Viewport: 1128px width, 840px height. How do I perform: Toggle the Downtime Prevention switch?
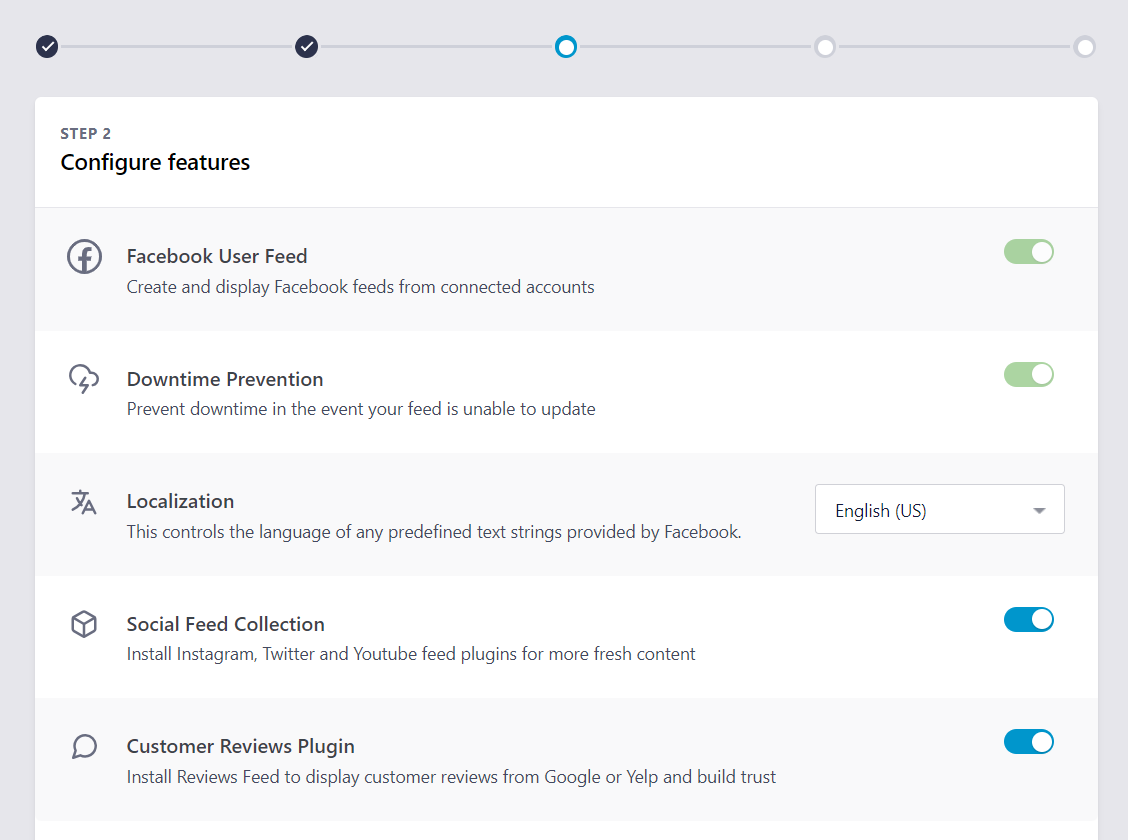[1028, 375]
